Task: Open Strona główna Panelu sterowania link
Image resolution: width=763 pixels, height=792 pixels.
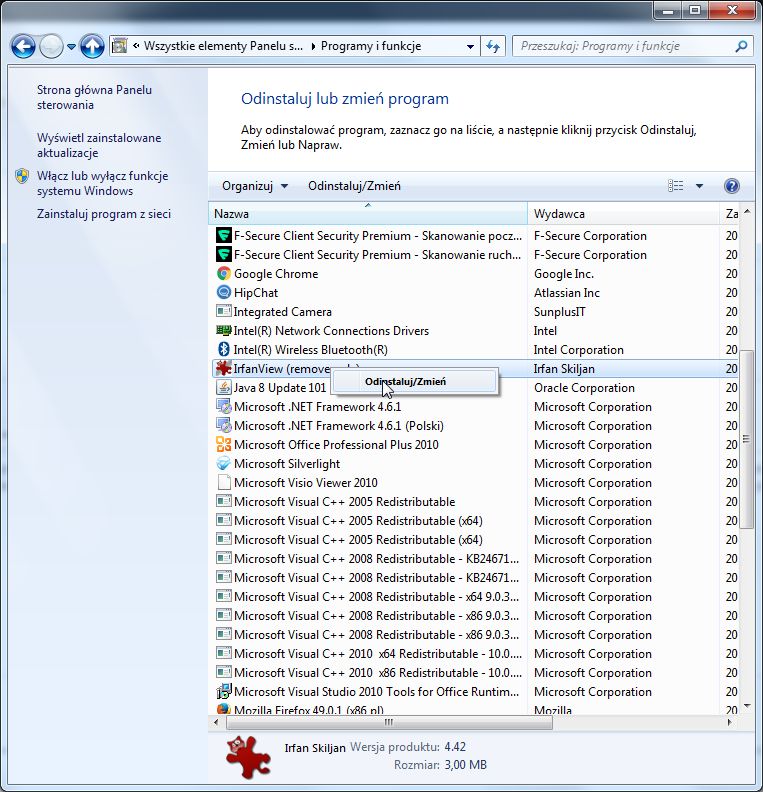Action: click(94, 97)
